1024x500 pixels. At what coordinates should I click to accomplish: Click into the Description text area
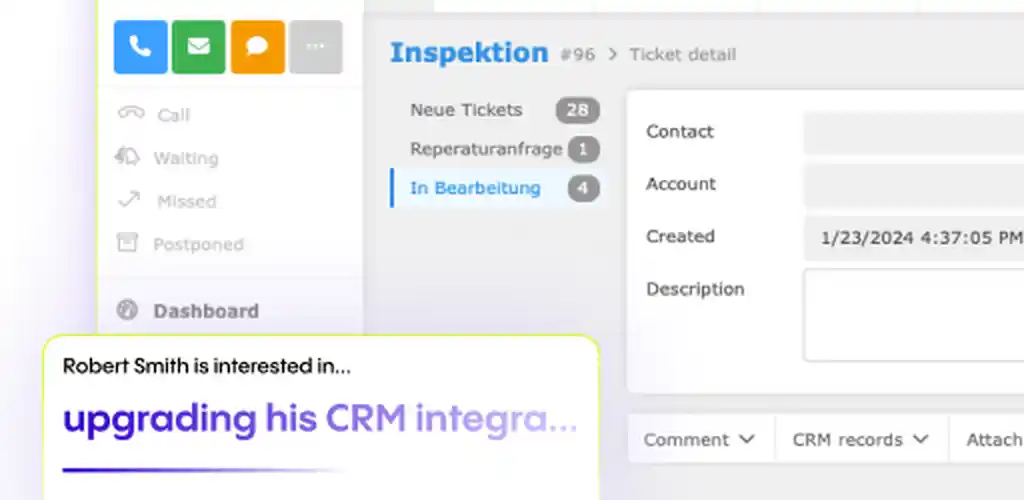tap(914, 315)
